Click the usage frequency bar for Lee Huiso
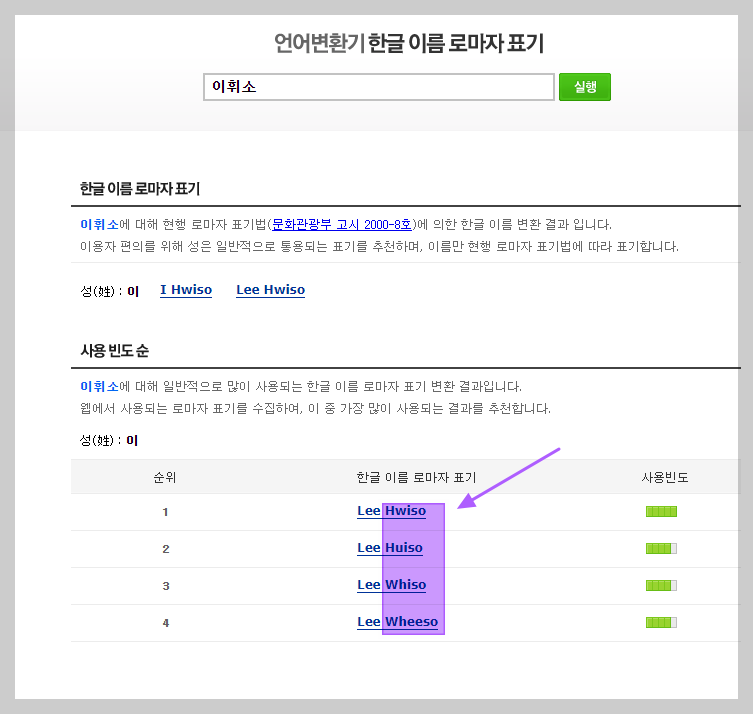753x714 pixels. point(661,548)
